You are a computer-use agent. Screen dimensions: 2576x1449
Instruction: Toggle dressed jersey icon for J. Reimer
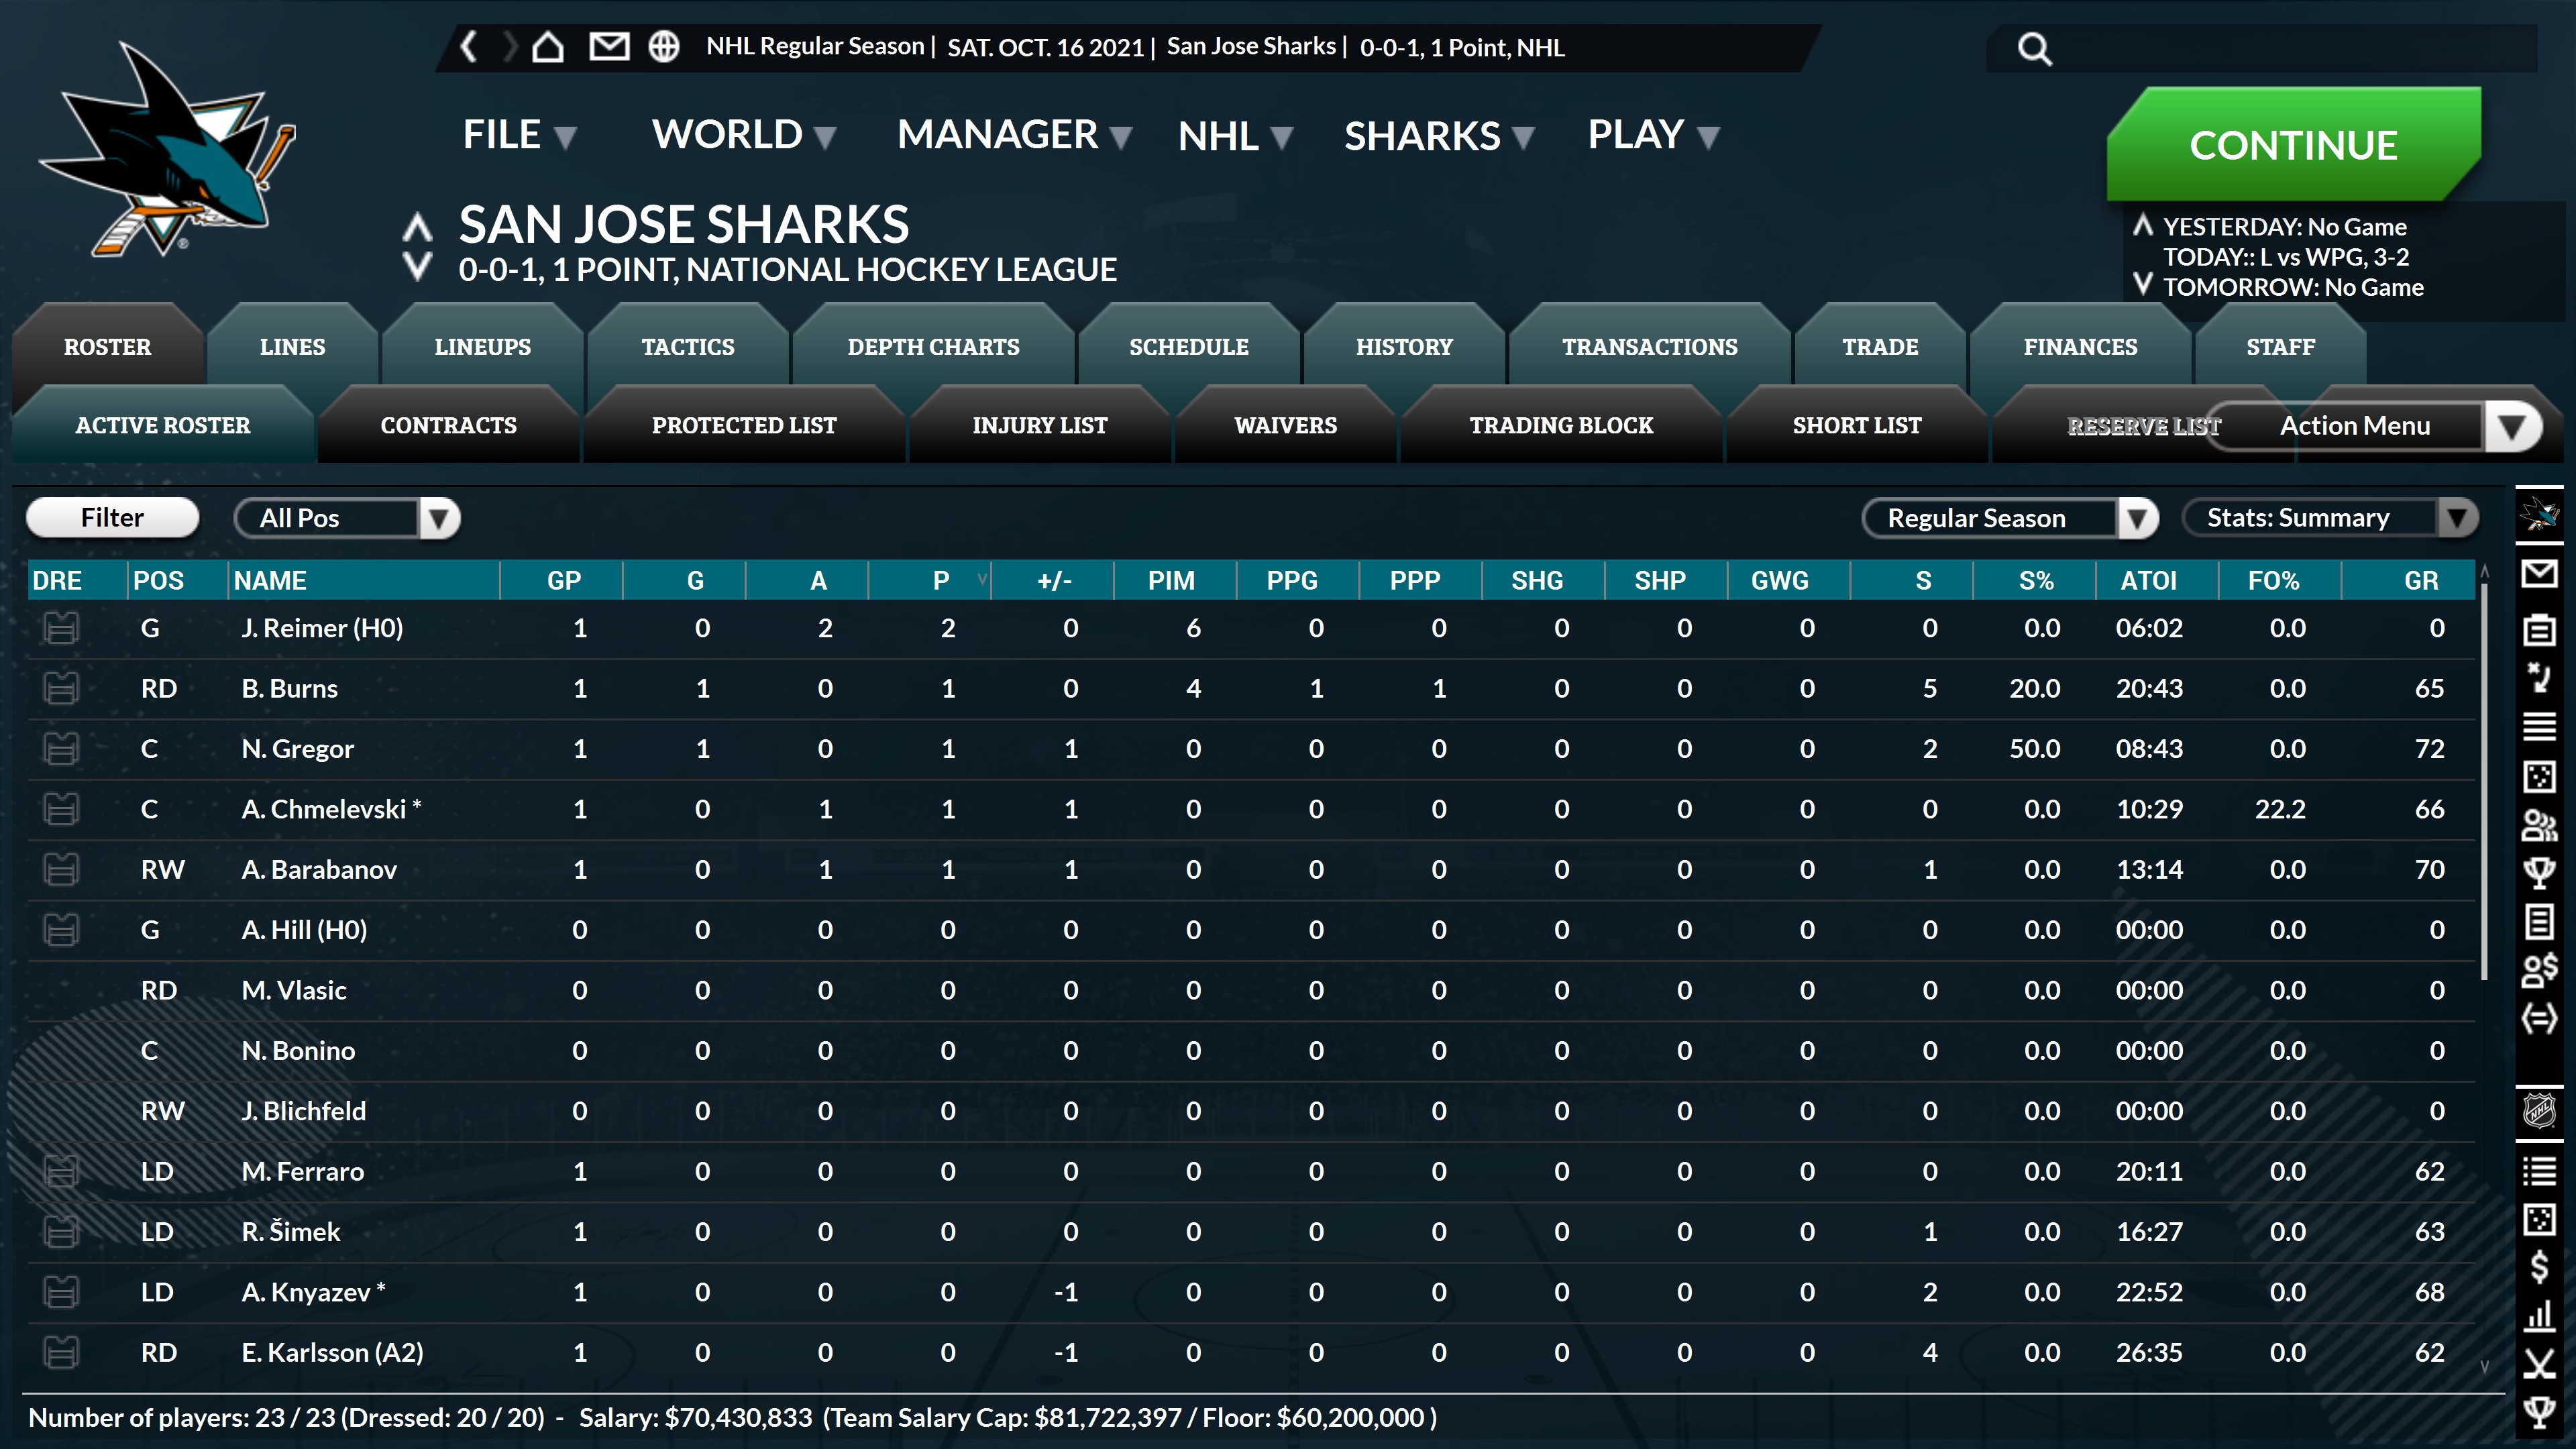click(61, 629)
